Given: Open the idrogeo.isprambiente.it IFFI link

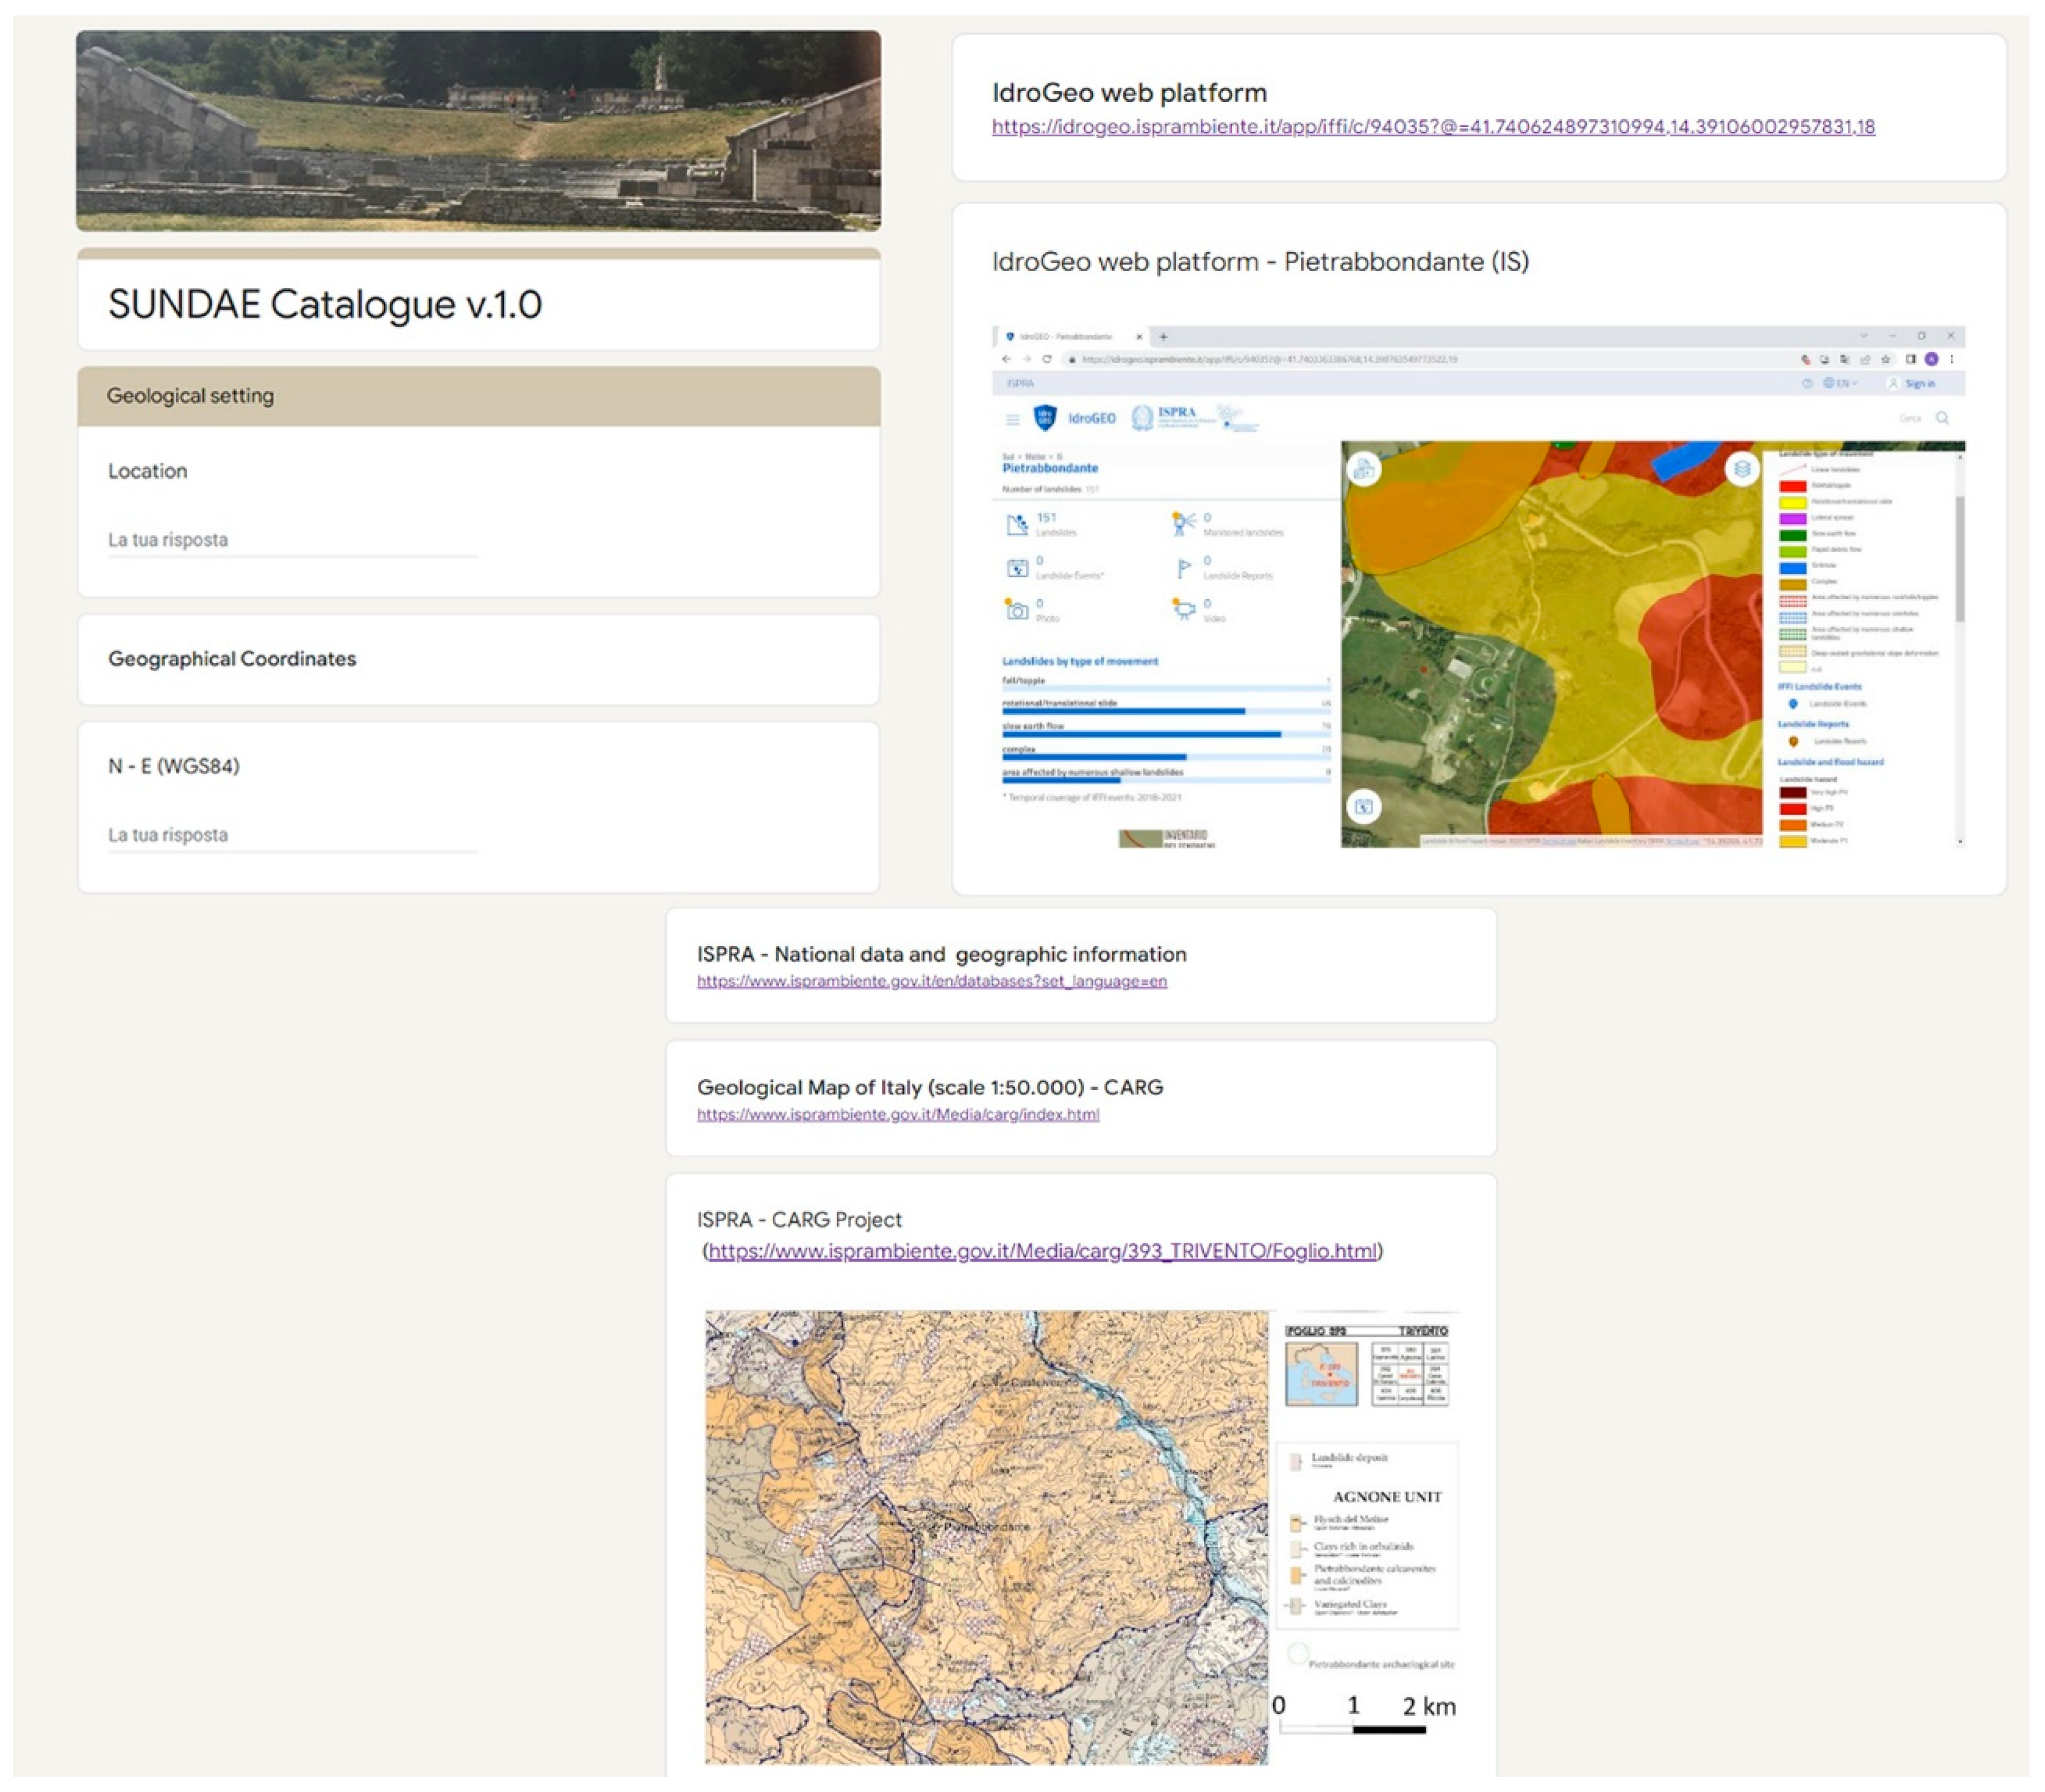Looking at the screenshot, I should pos(1432,127).
